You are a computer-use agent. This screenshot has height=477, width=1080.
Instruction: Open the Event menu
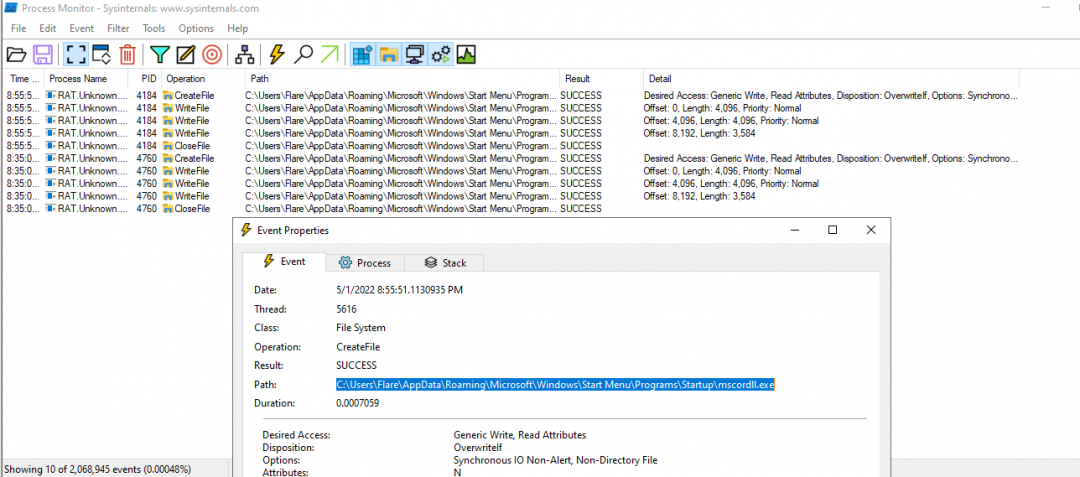tap(81, 28)
